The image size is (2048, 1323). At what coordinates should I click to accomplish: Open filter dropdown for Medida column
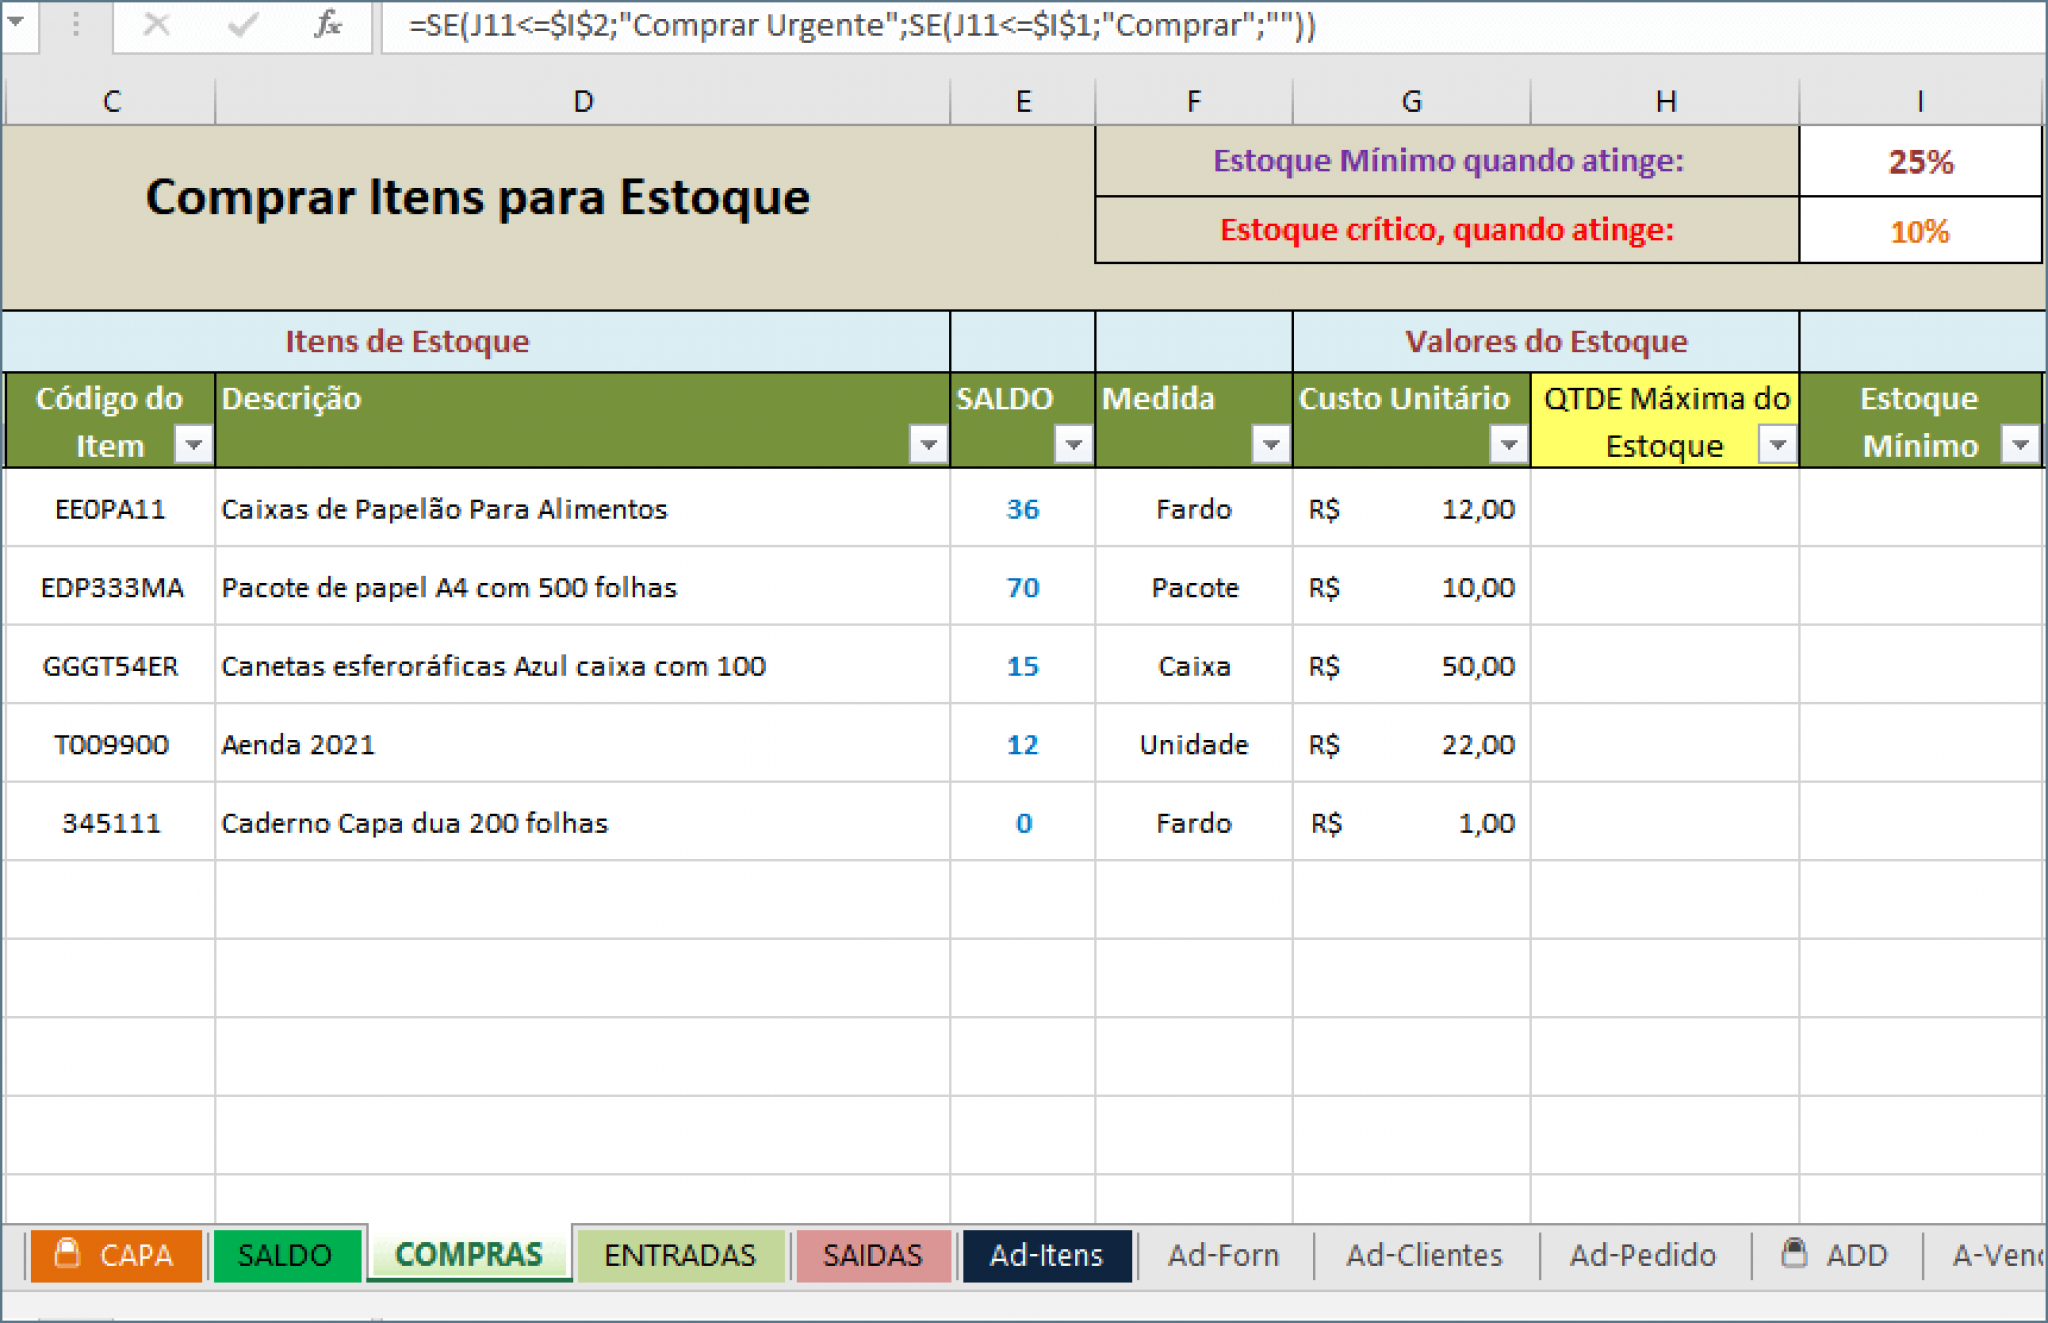1270,443
